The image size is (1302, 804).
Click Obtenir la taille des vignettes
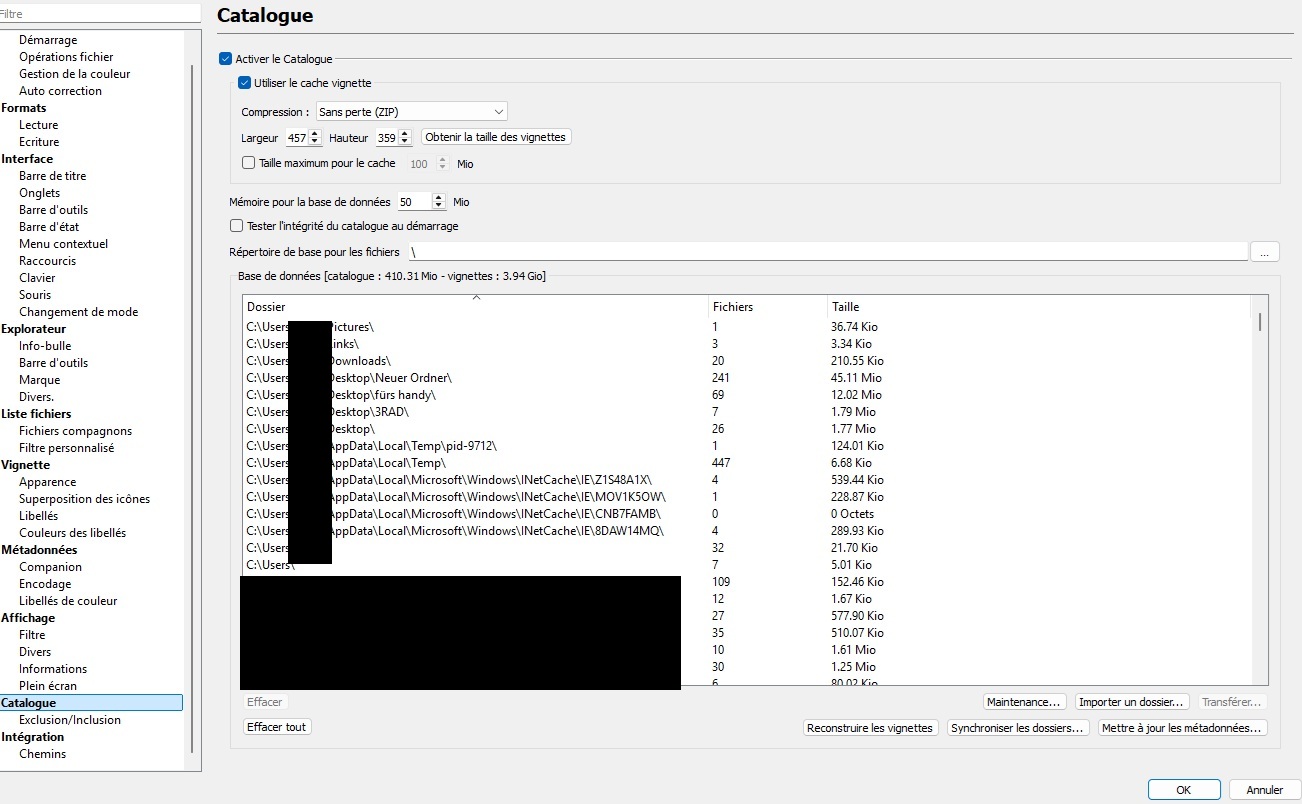click(495, 136)
